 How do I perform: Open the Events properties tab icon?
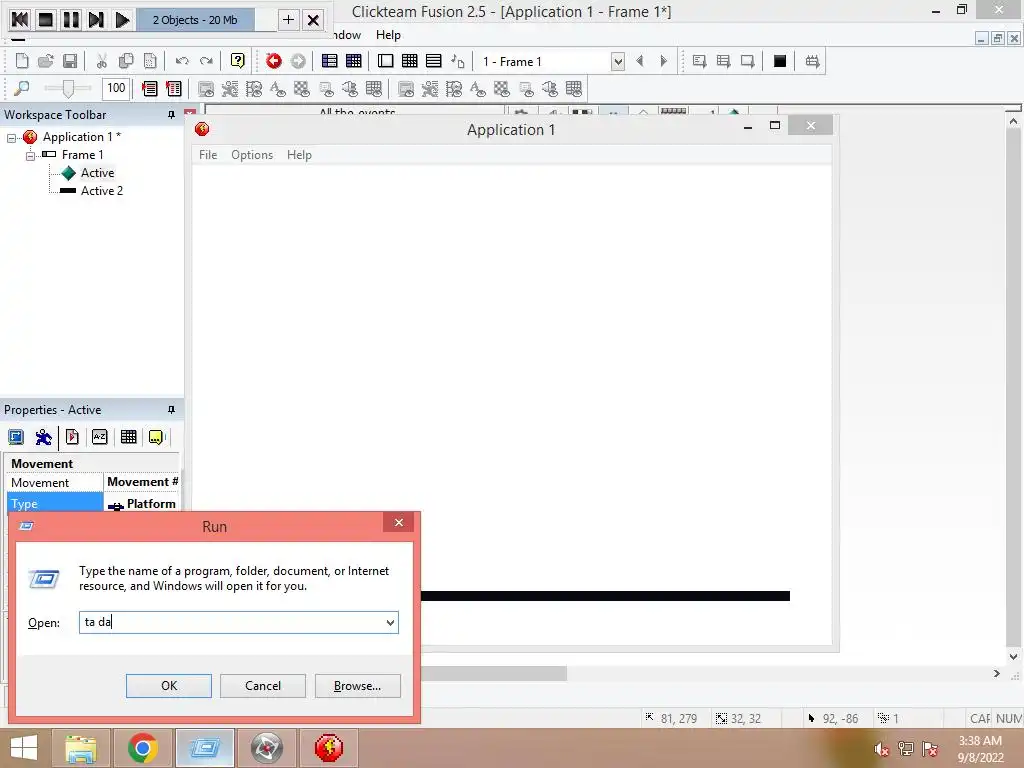coord(129,437)
